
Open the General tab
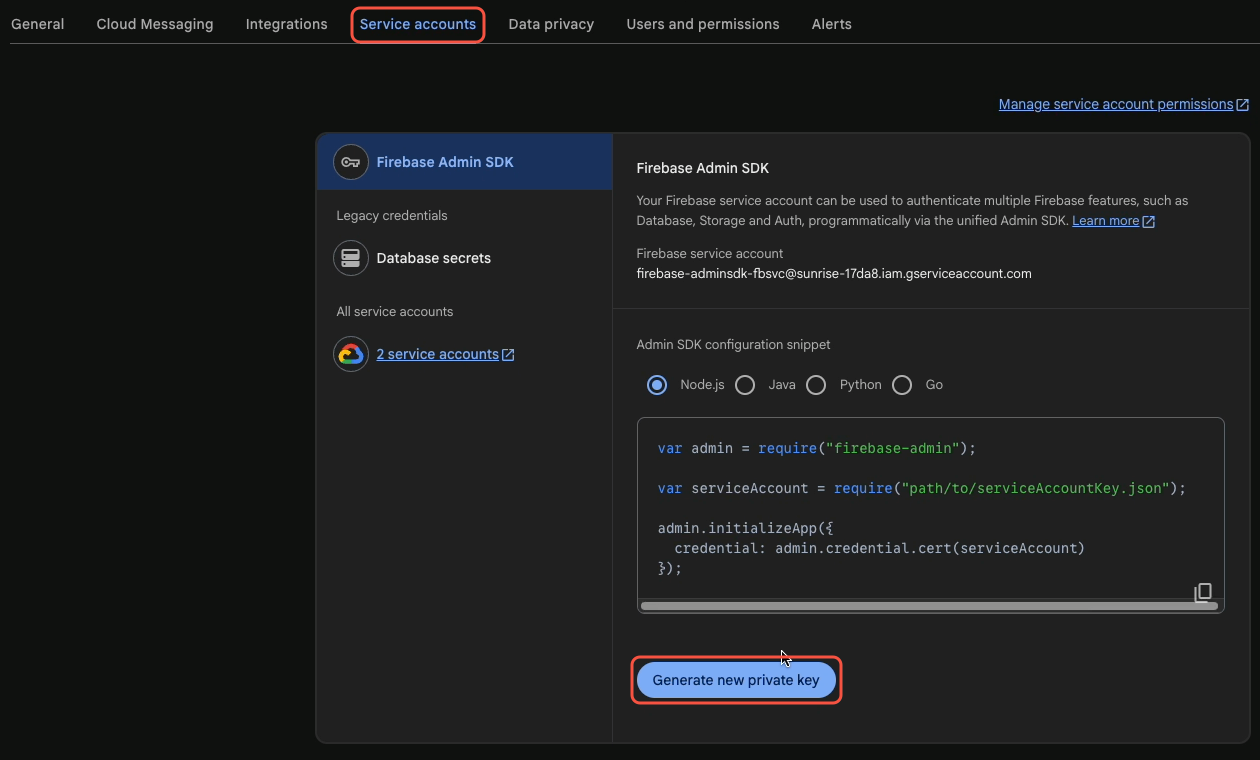(x=38, y=24)
